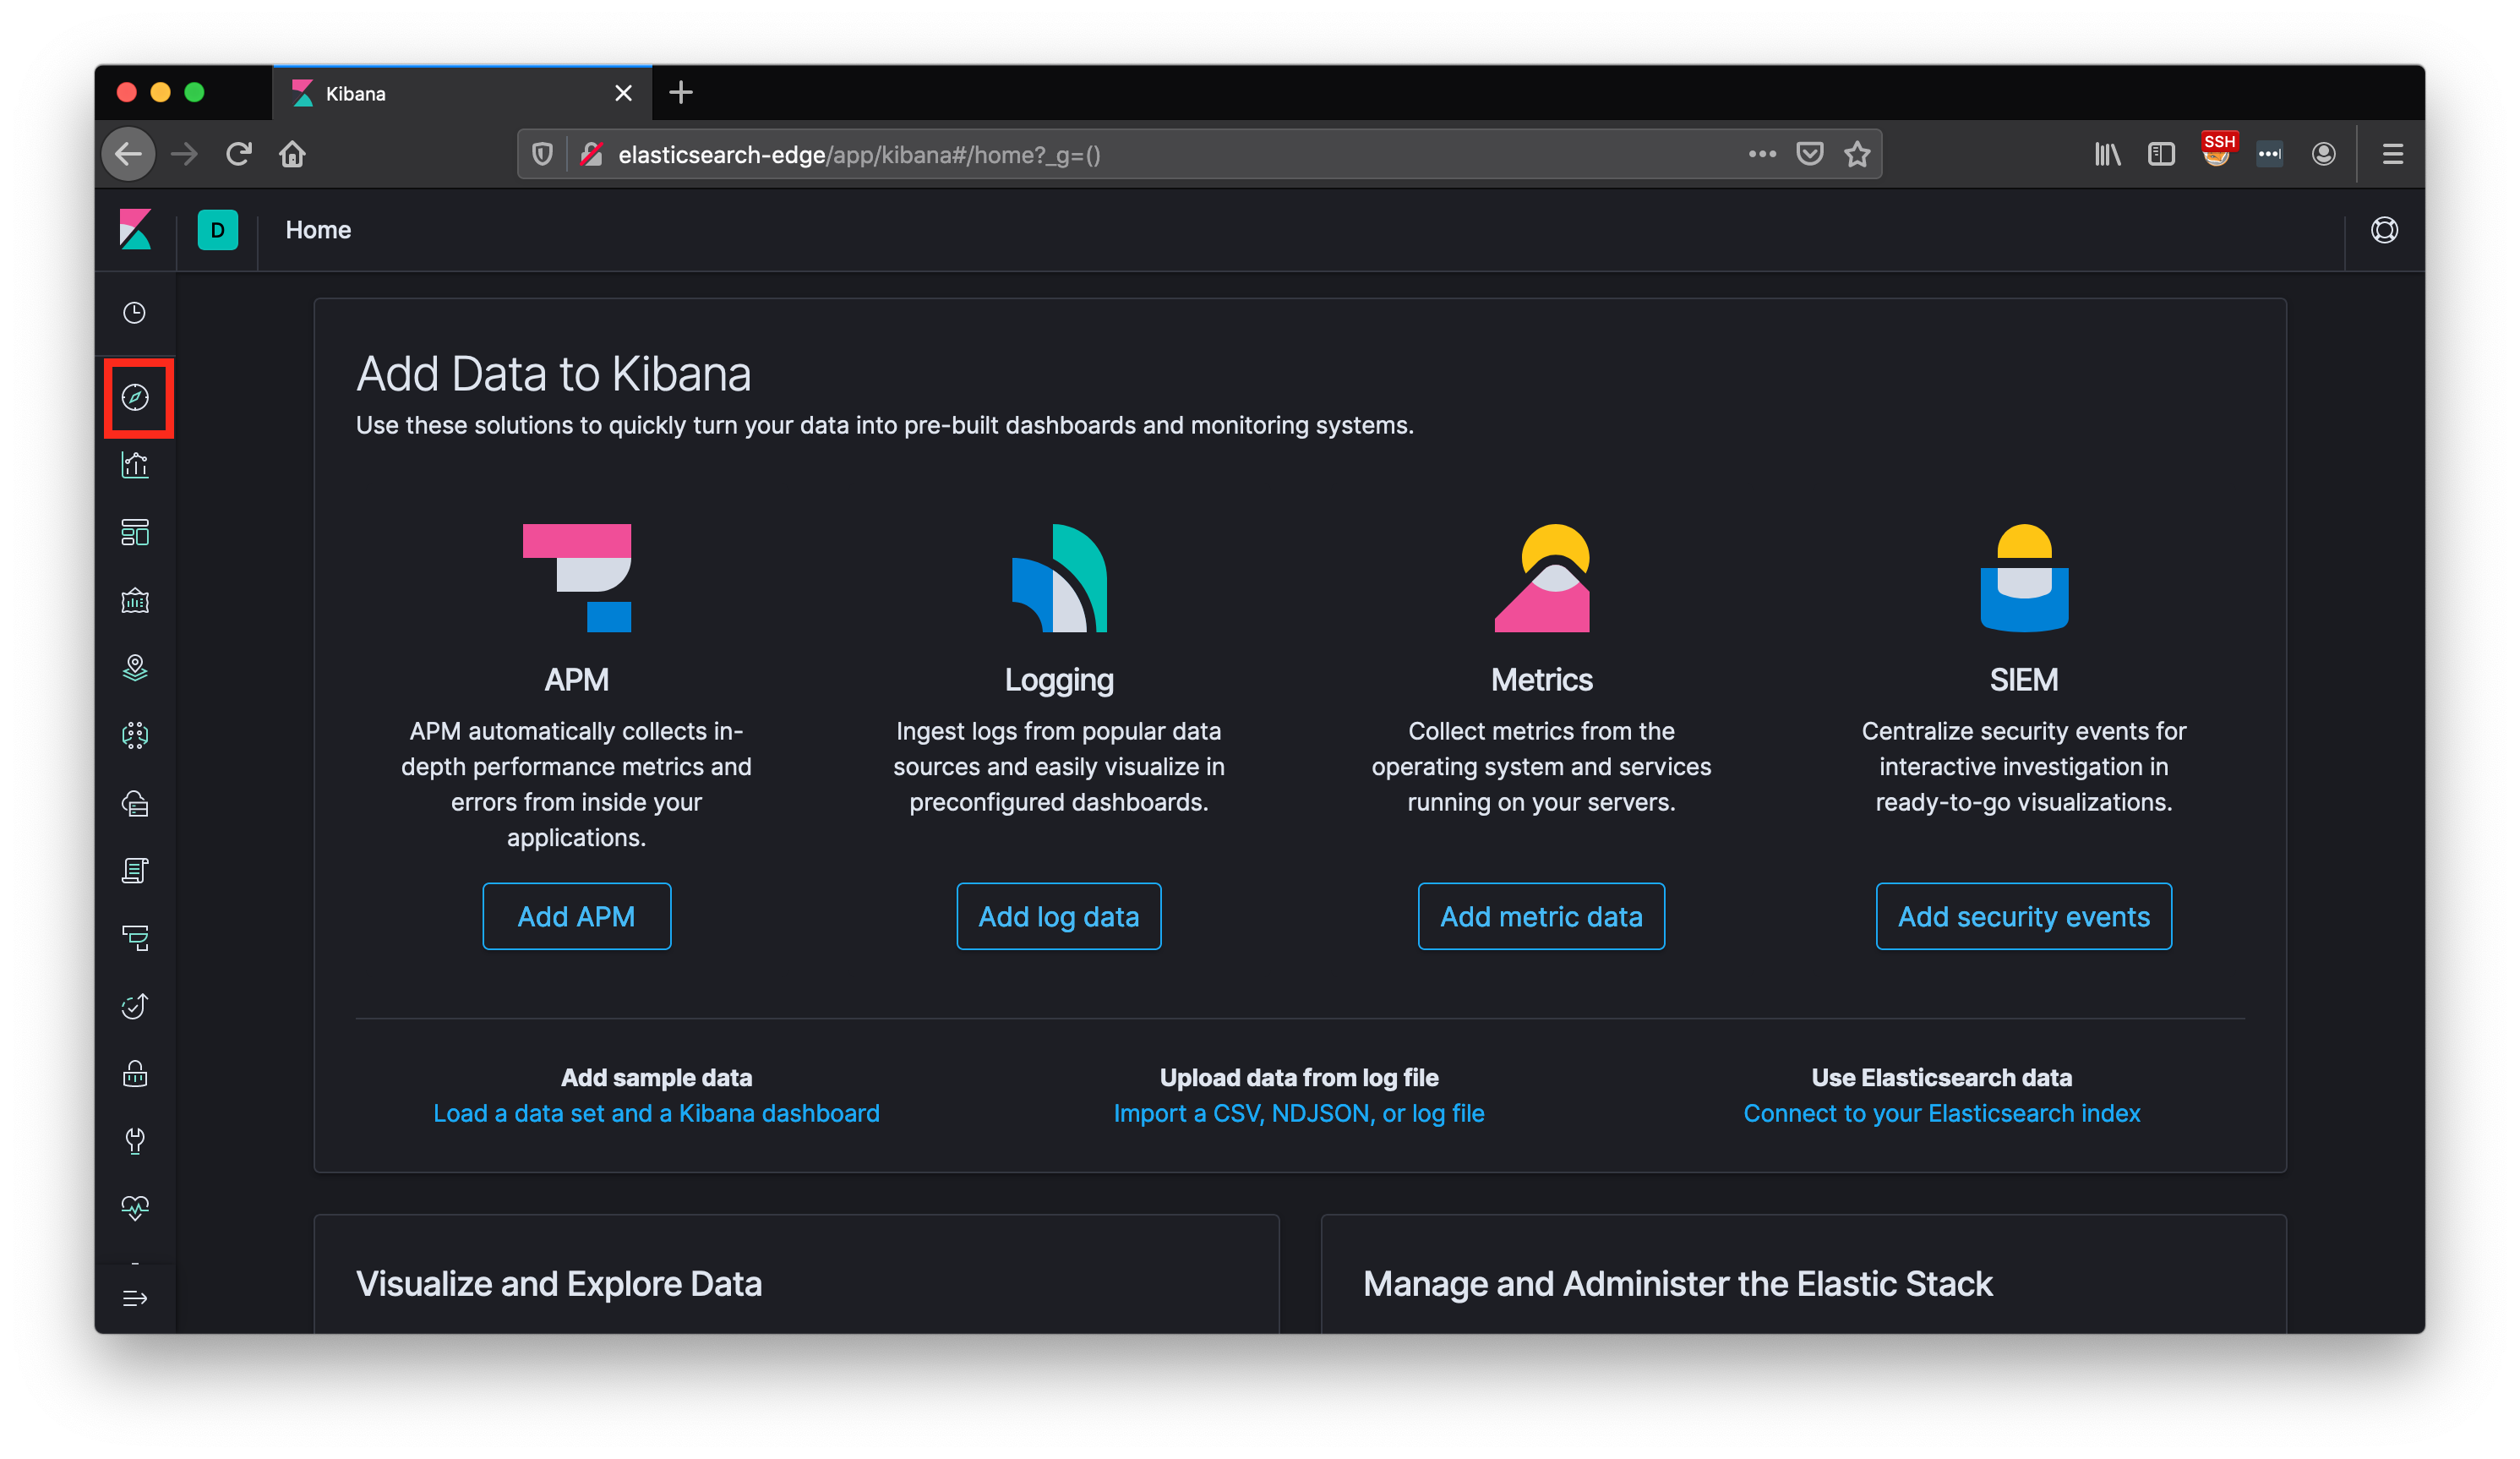Open the SIEM lock icon
Screen dimensions: 2520x1459
(x=135, y=1073)
